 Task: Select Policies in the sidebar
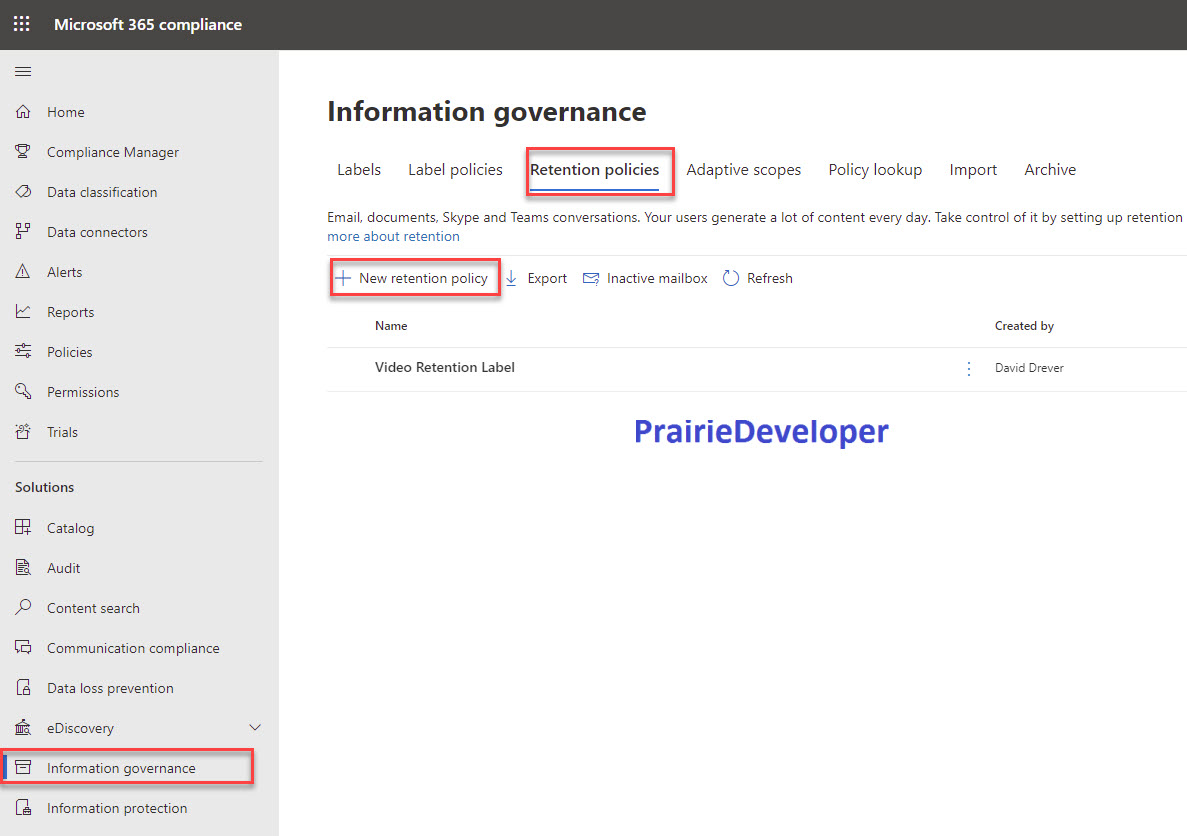(x=70, y=352)
